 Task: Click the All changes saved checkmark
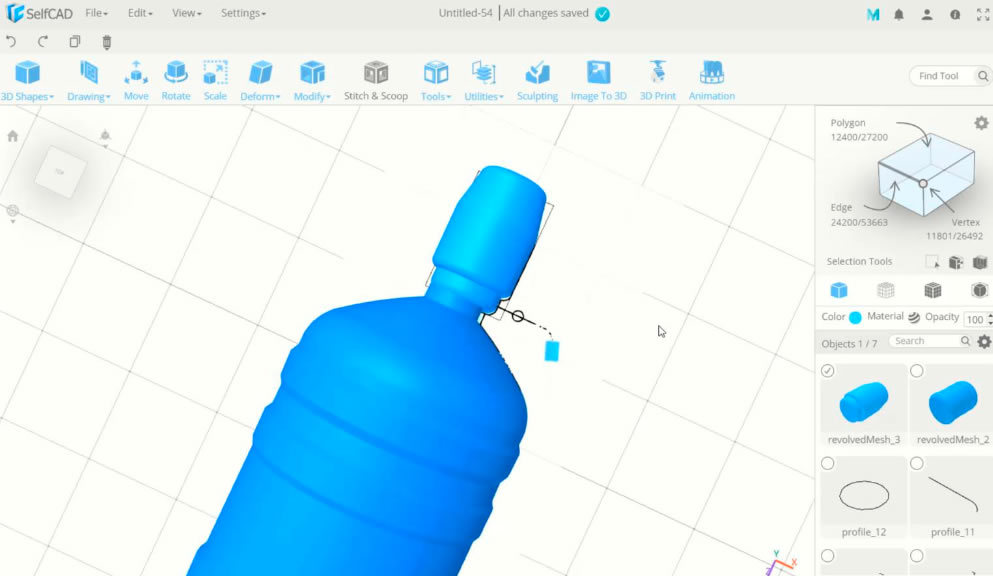coord(602,14)
